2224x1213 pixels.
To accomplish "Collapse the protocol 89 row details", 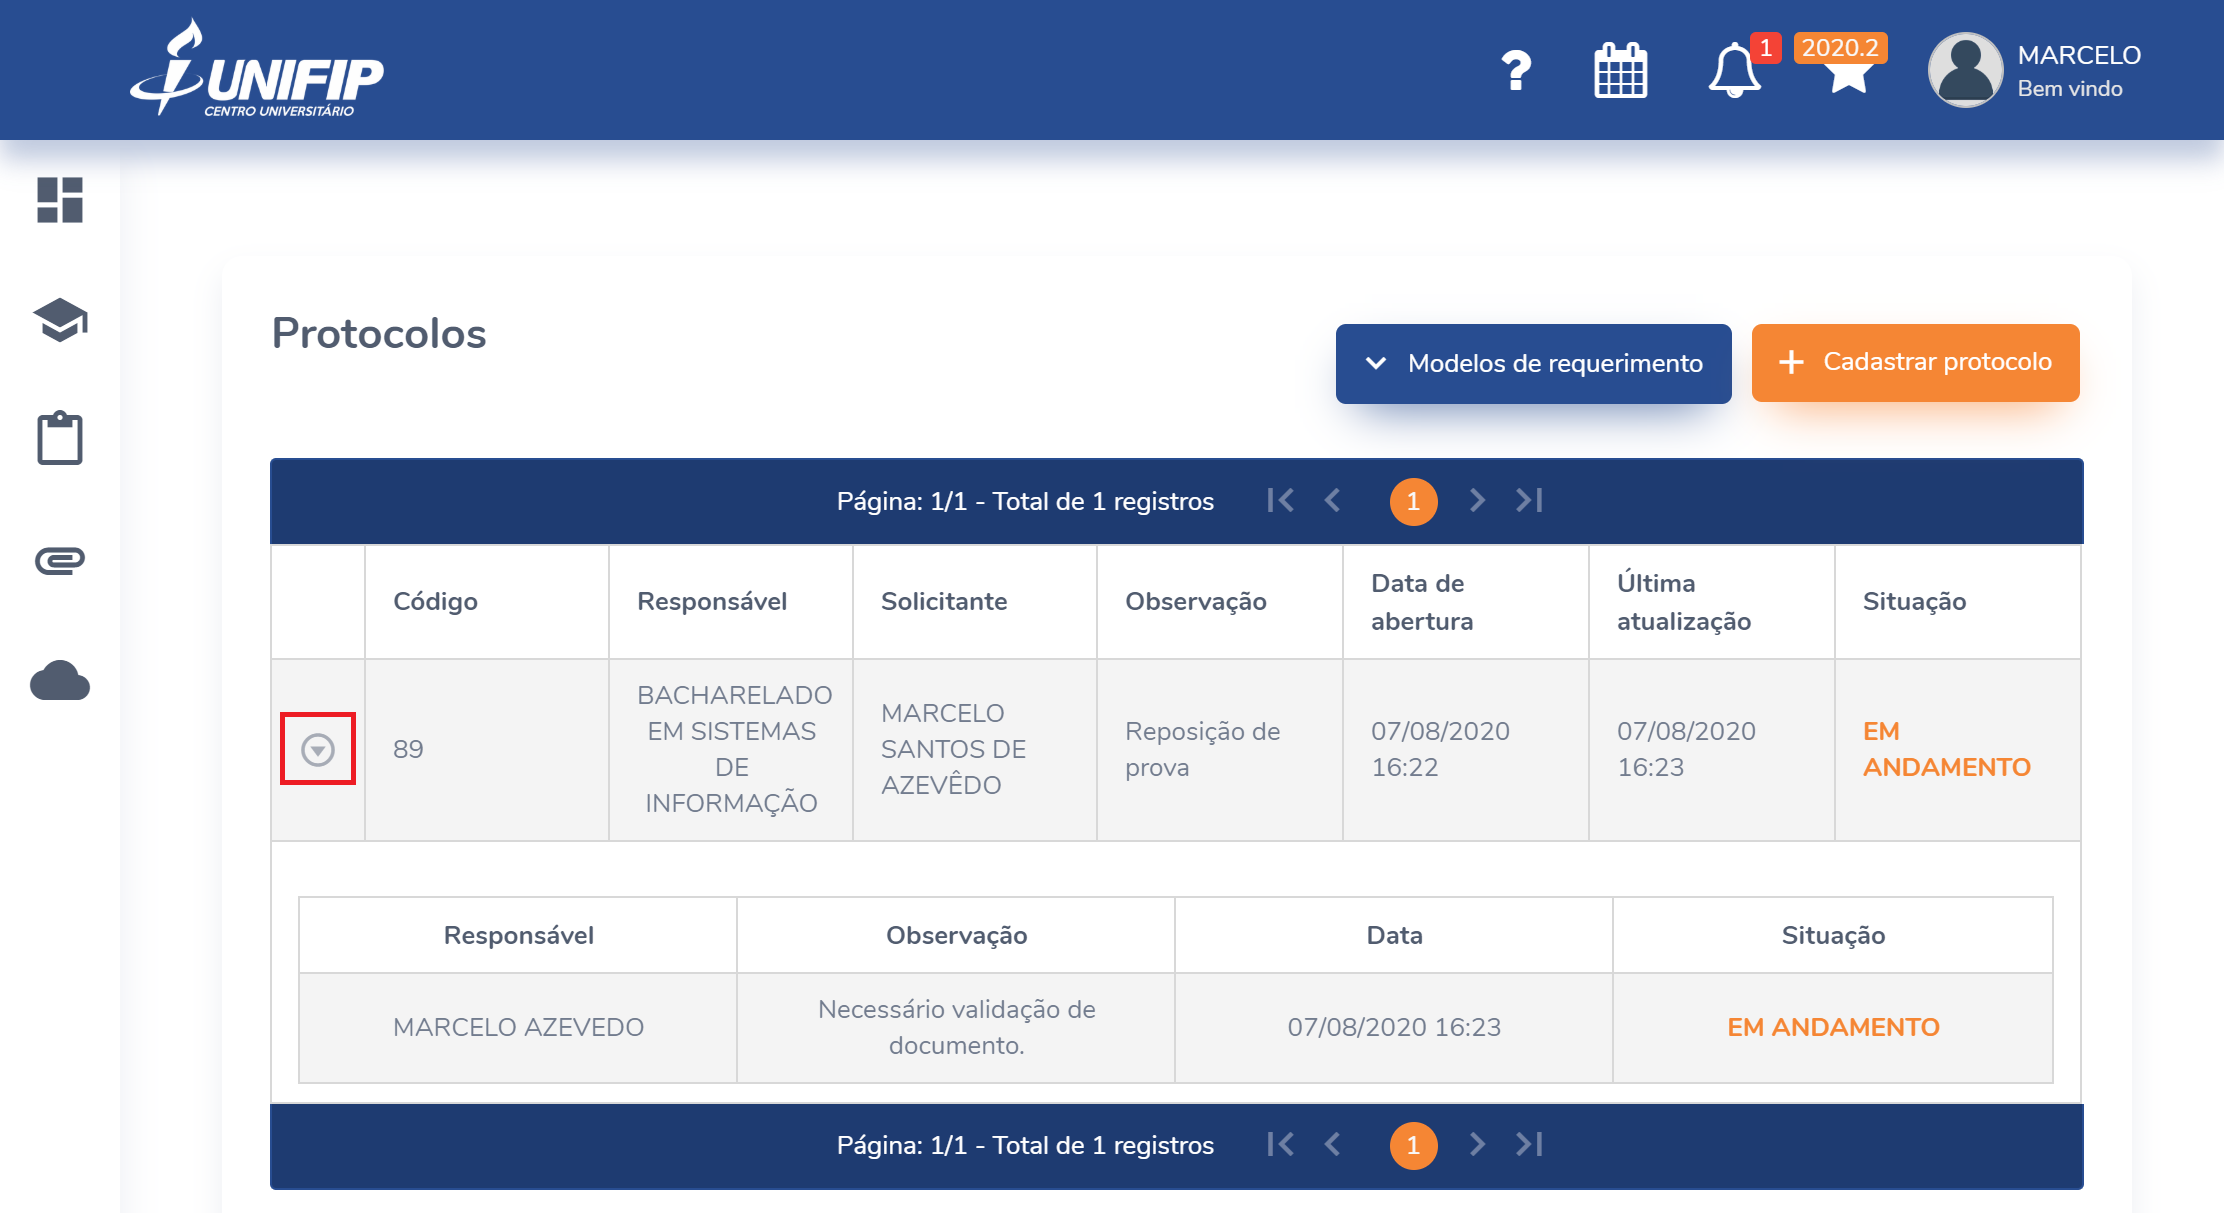I will [x=318, y=749].
